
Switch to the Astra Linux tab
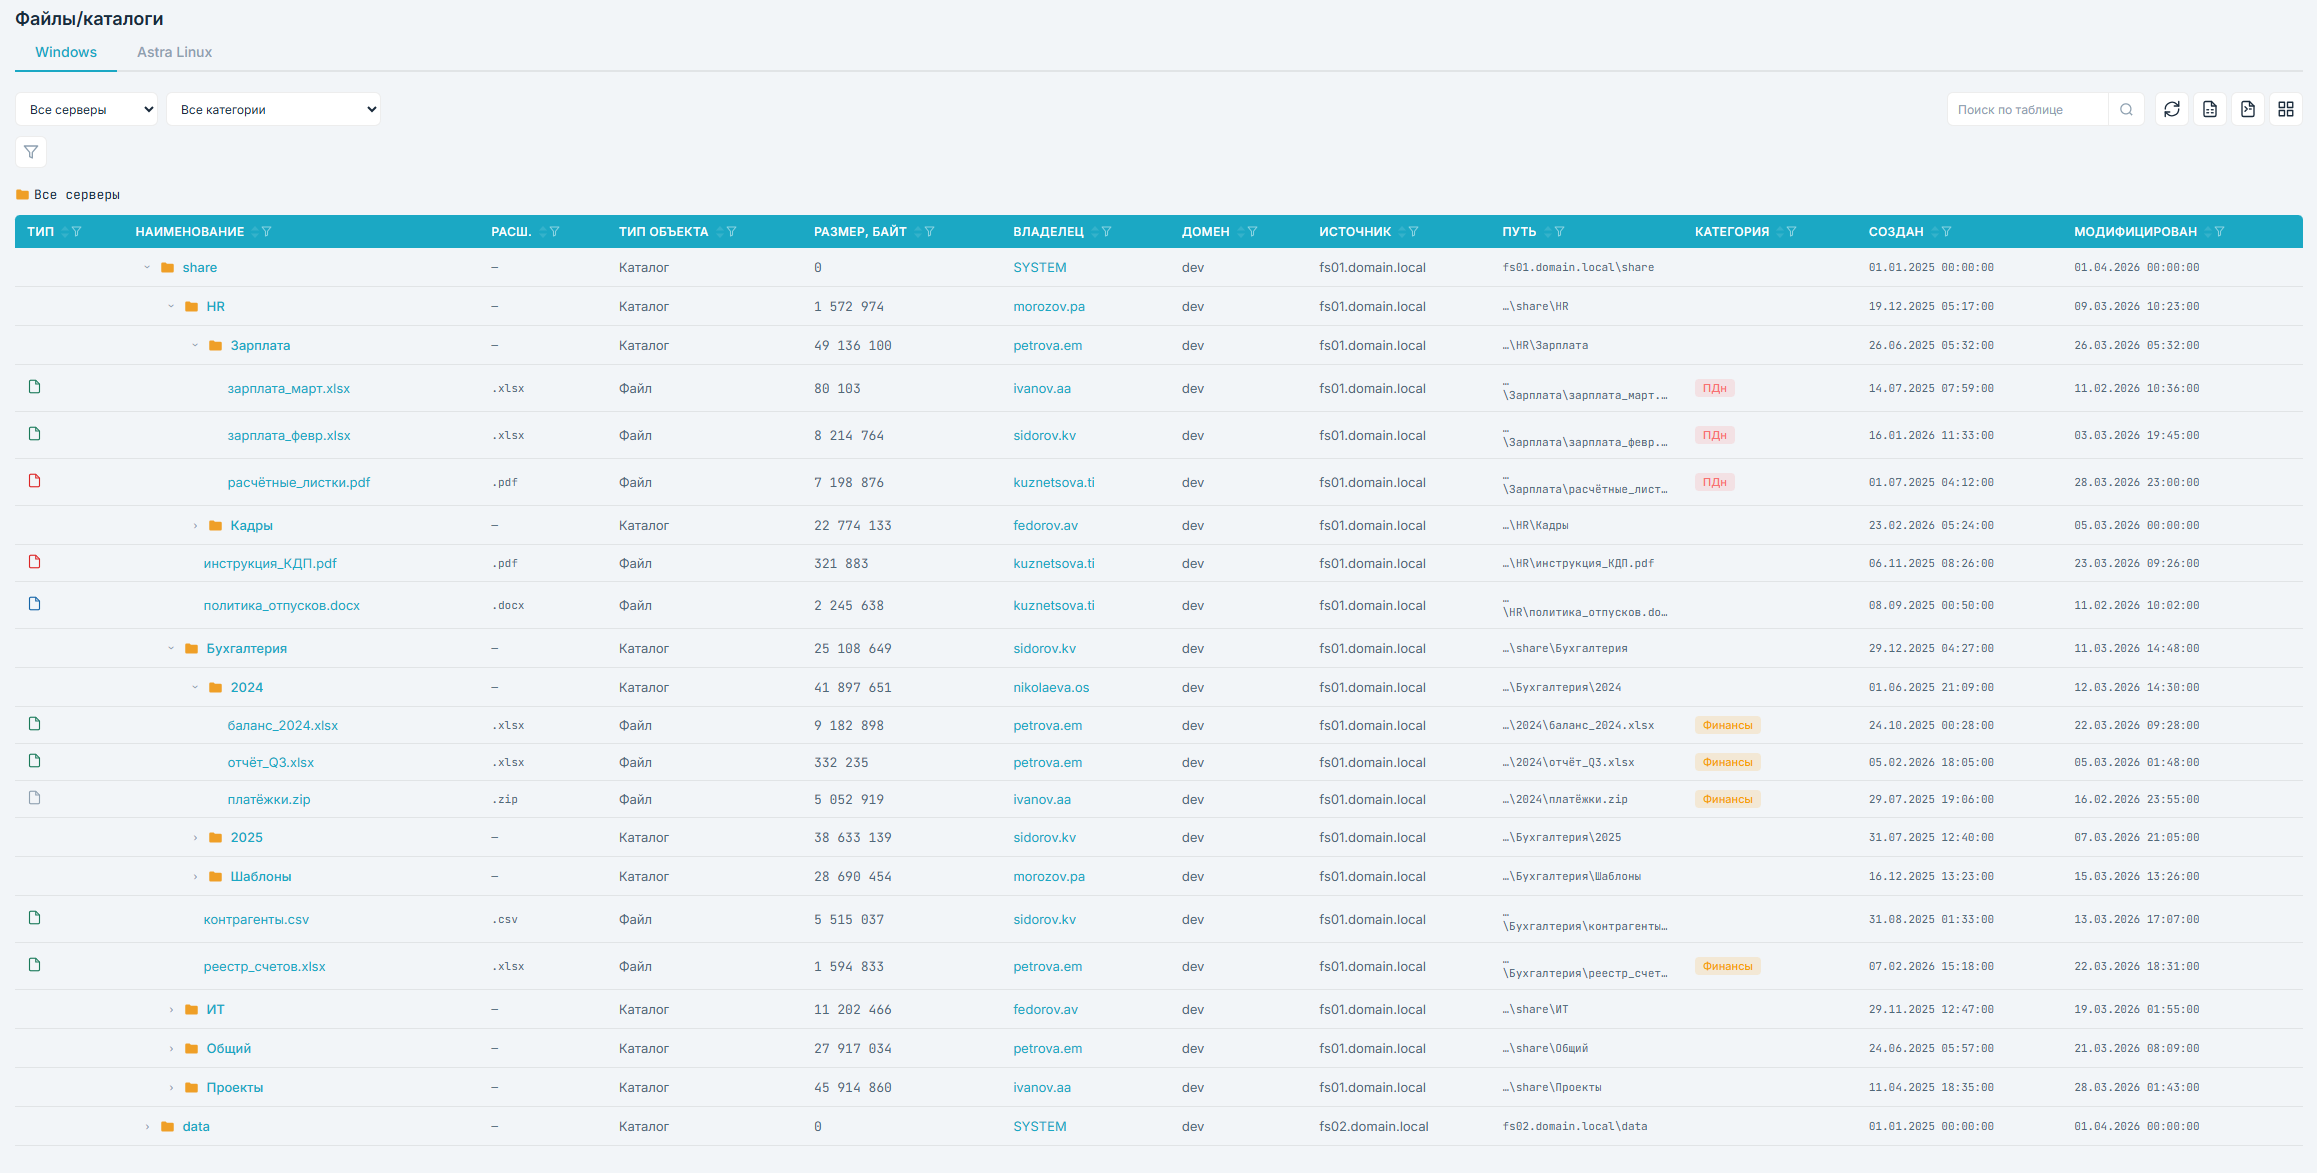[174, 52]
